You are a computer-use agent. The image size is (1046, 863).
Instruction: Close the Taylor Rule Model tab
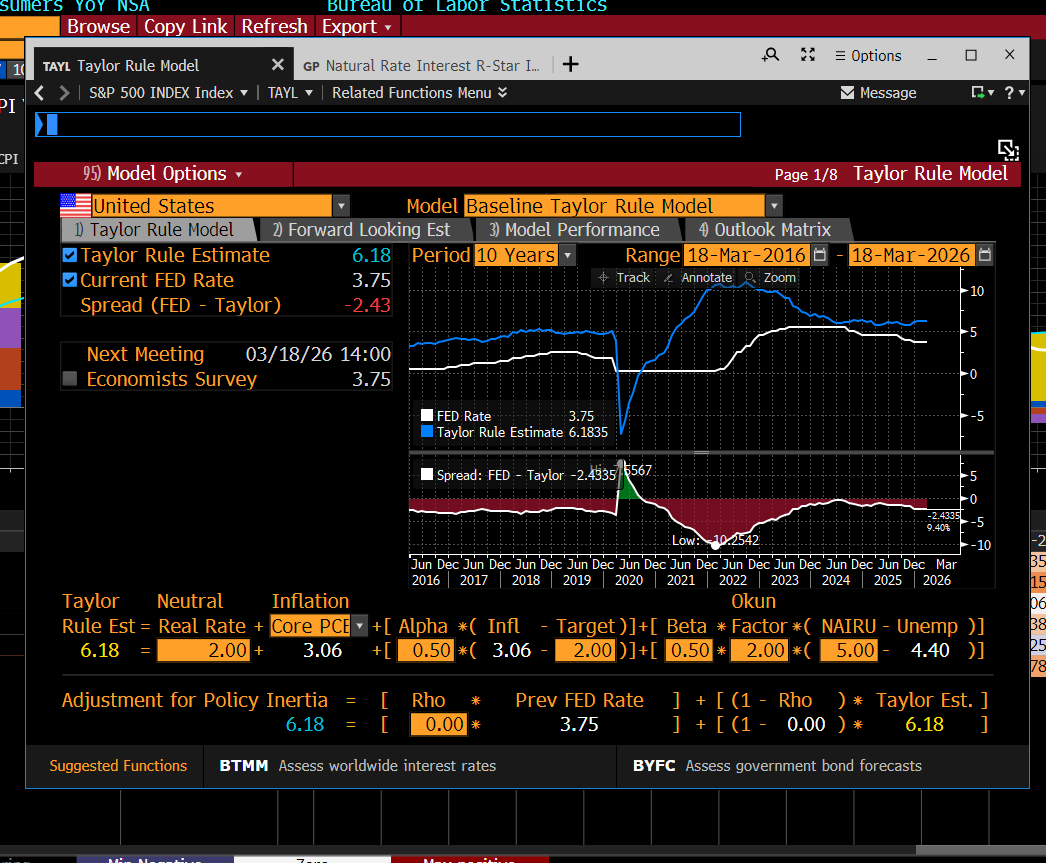(x=278, y=65)
